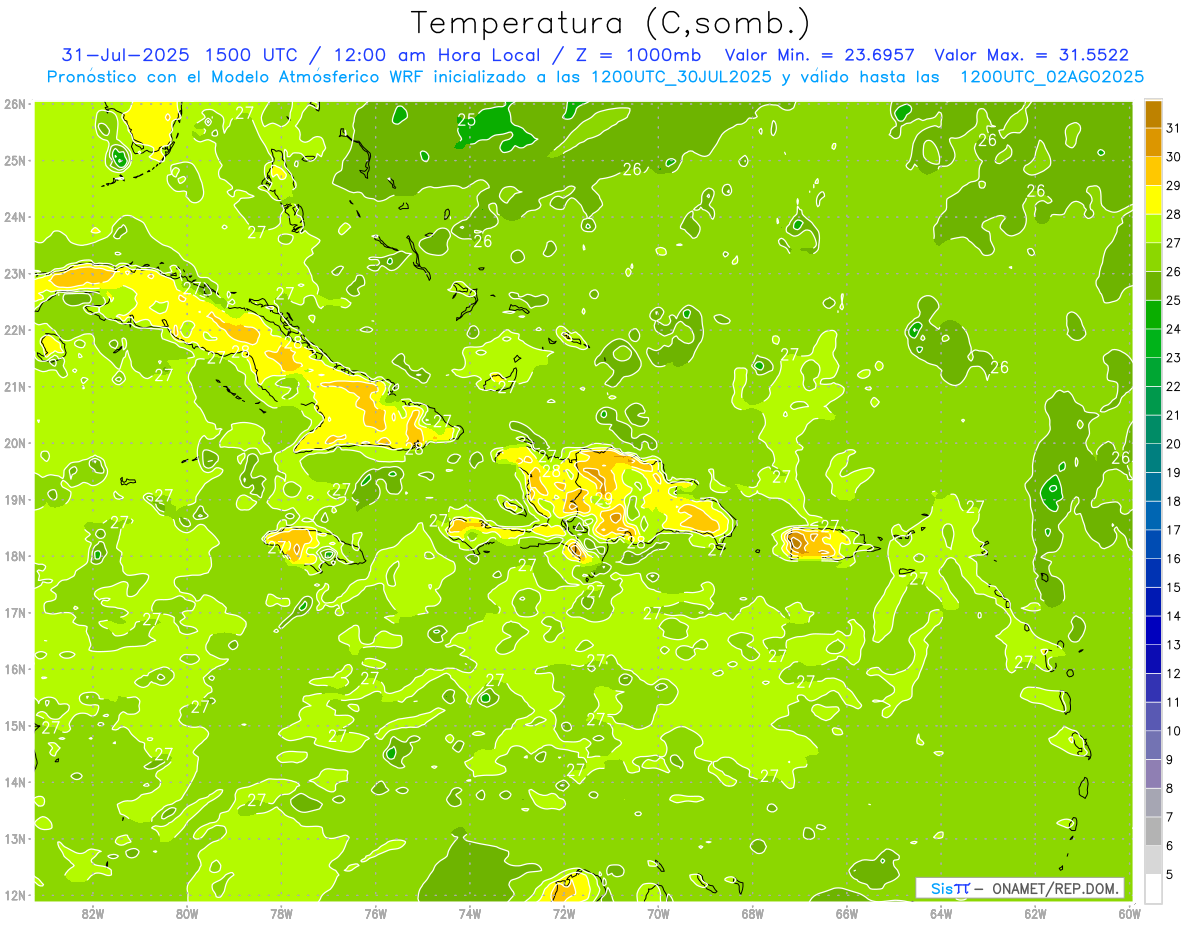Click the 15 label on the color scale
This screenshot has height=927, width=1200.
tap(1173, 588)
